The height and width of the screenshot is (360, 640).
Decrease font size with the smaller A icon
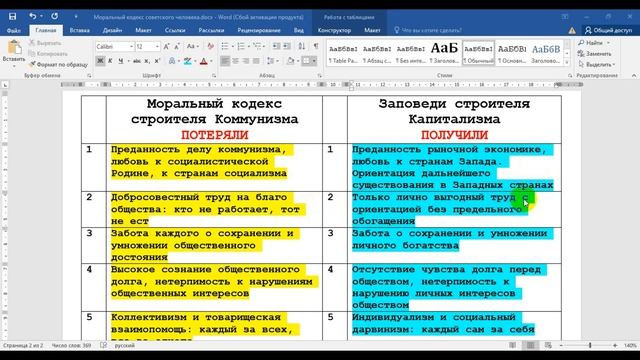pyautogui.click(x=177, y=47)
